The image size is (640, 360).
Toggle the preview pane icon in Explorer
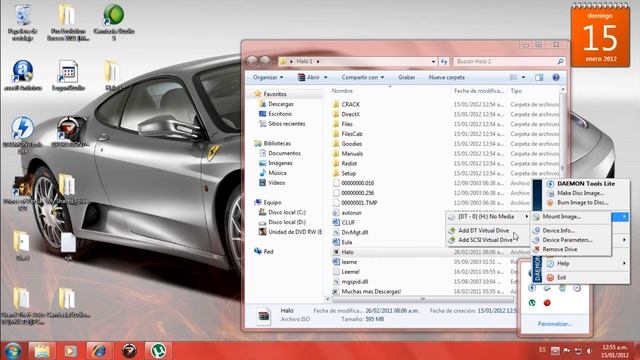tap(539, 77)
